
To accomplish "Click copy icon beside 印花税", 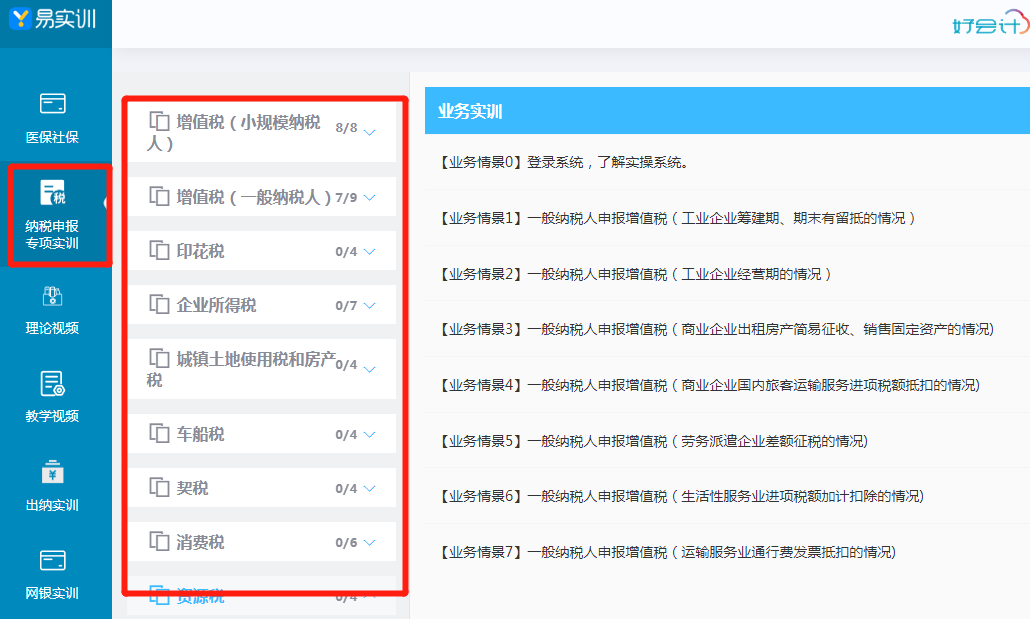I will click(159, 250).
